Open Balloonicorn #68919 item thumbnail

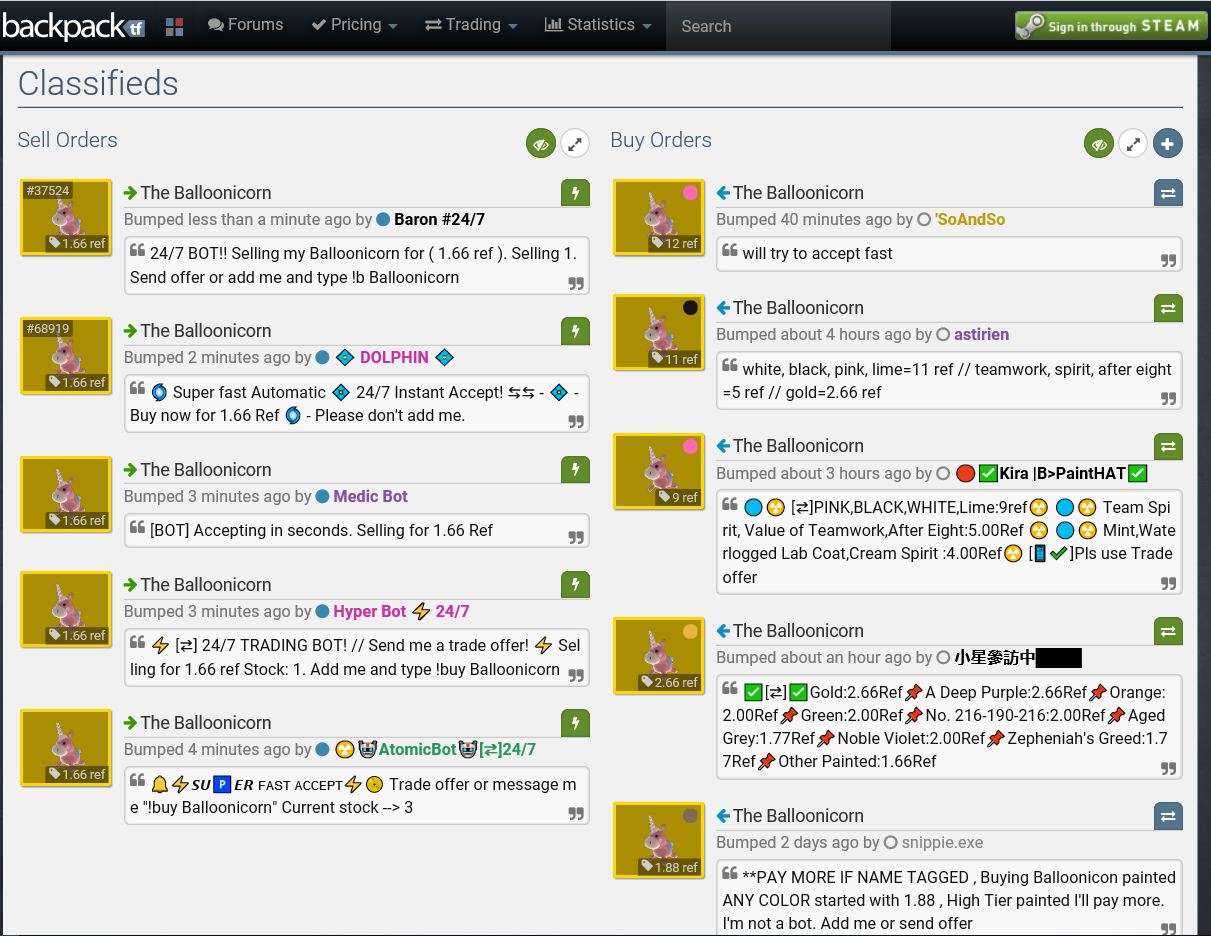(65, 356)
